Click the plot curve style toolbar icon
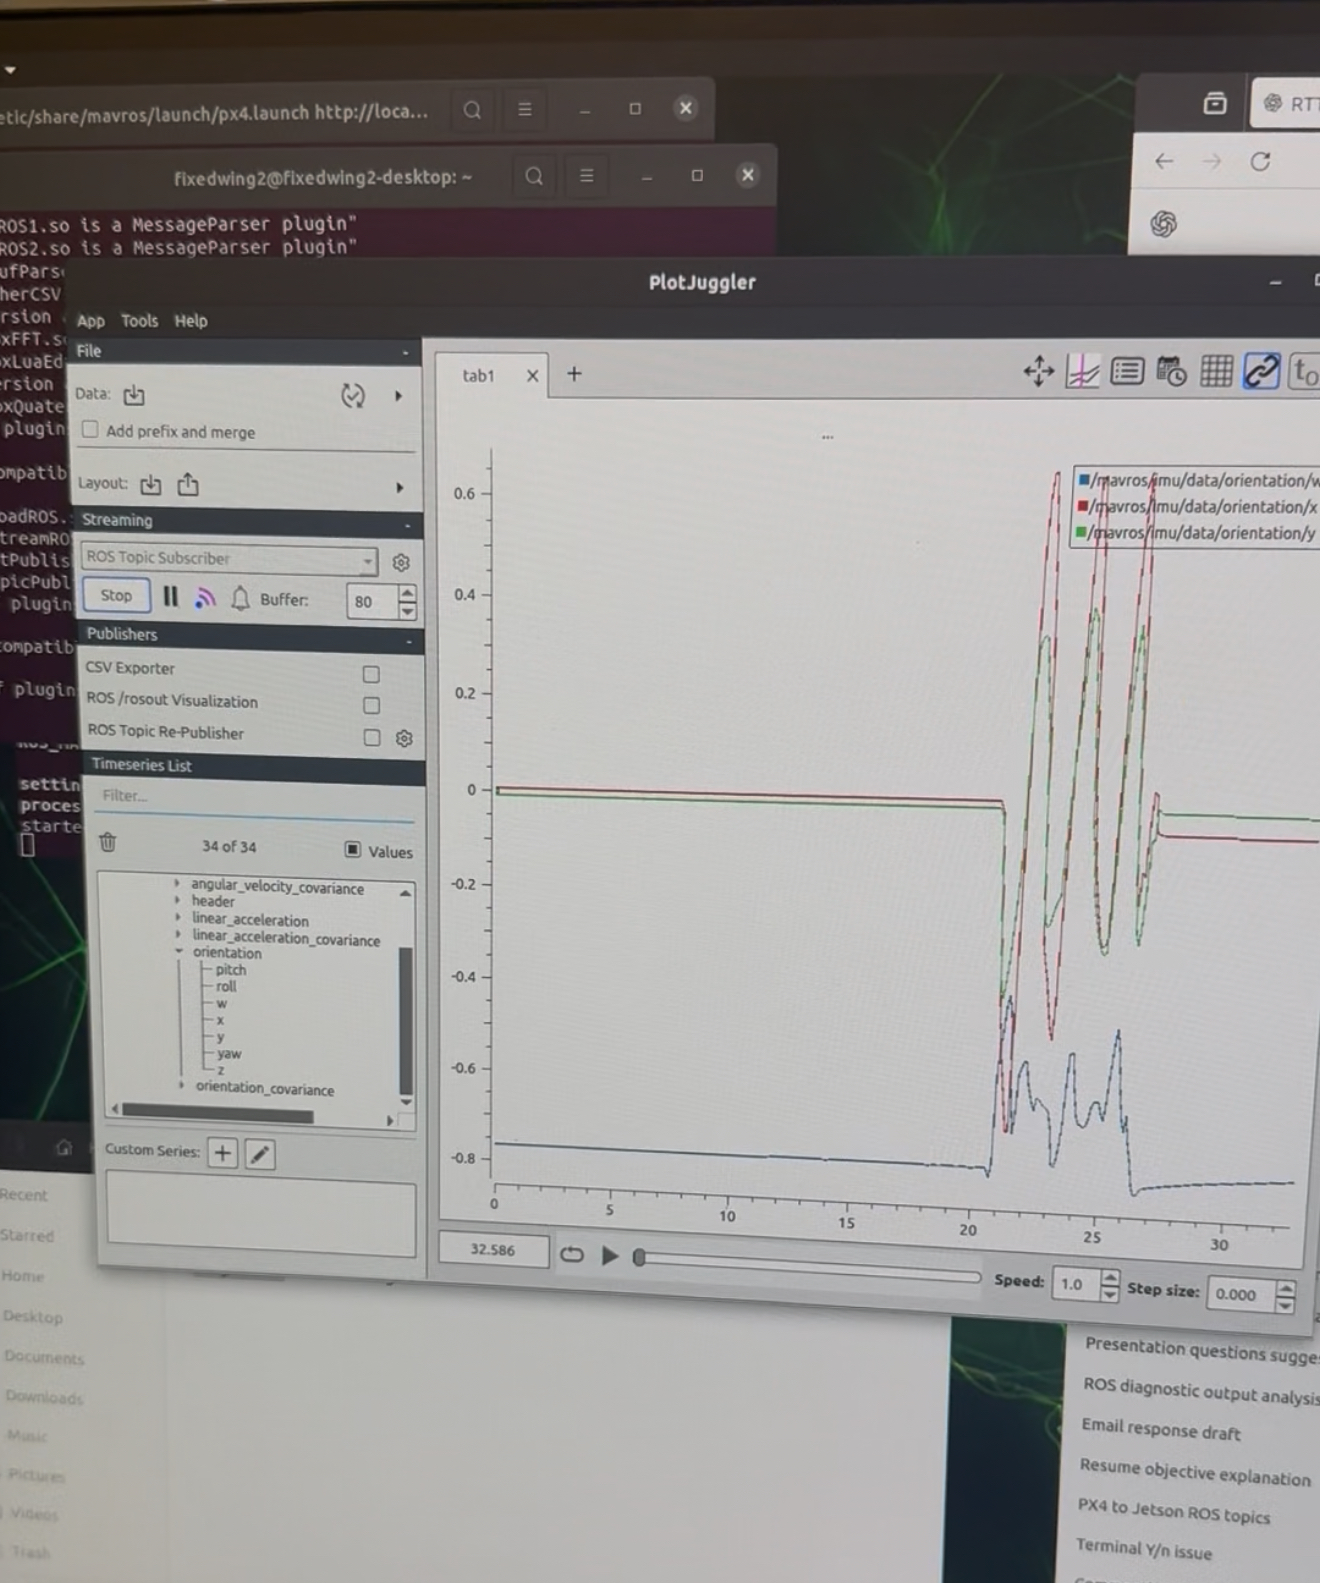Image resolution: width=1320 pixels, height=1583 pixels. point(1083,372)
